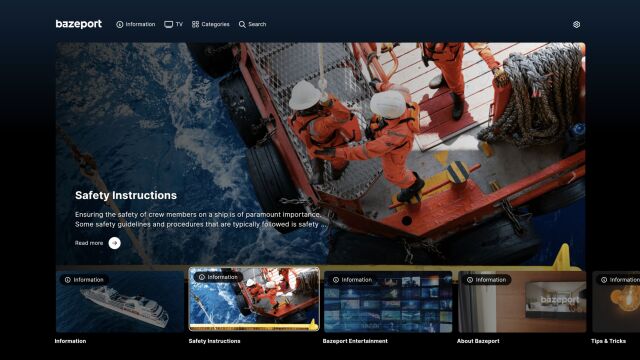Open the Tips & Tricks card

pyautogui.click(x=616, y=302)
